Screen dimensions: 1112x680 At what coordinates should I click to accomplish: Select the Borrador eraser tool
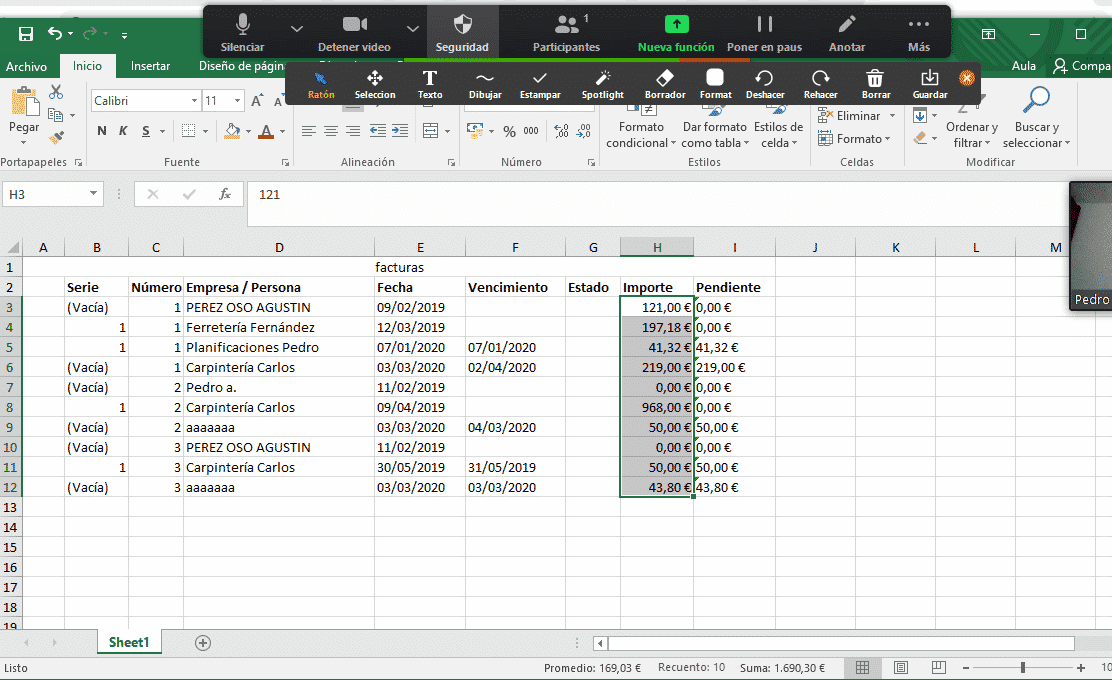[x=665, y=84]
